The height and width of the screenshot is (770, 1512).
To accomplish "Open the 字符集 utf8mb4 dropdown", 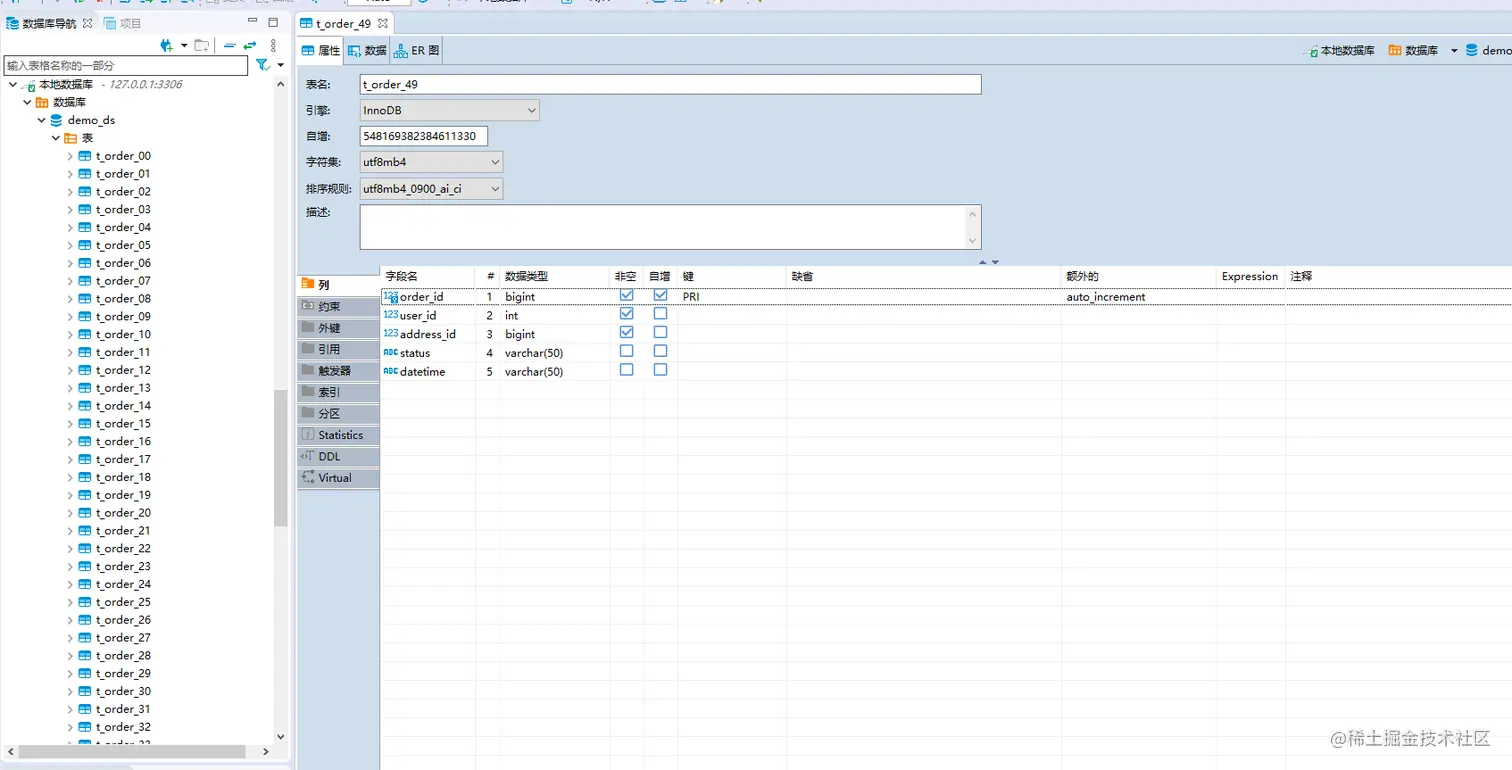I will coord(431,162).
